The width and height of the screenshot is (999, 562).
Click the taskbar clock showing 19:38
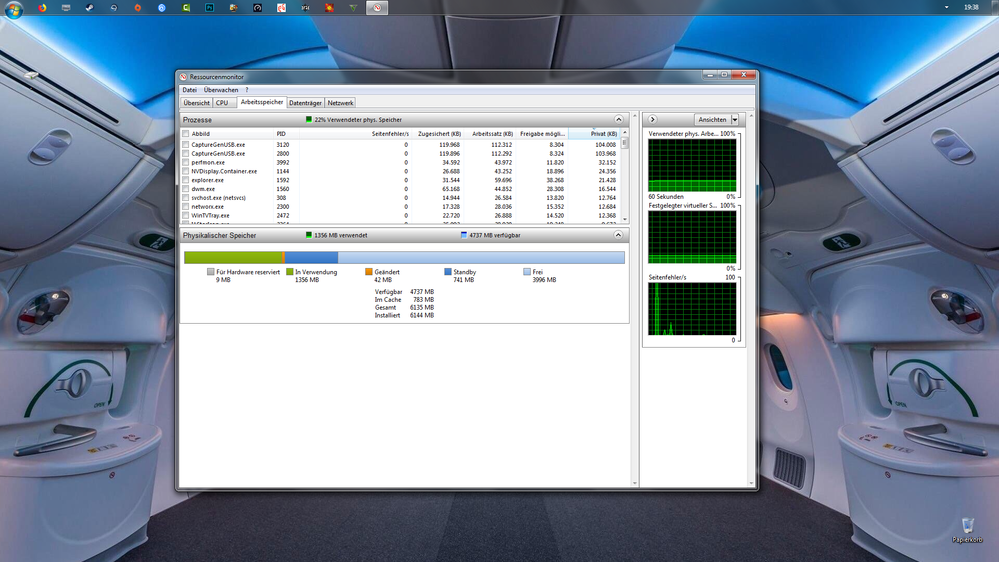971,8
